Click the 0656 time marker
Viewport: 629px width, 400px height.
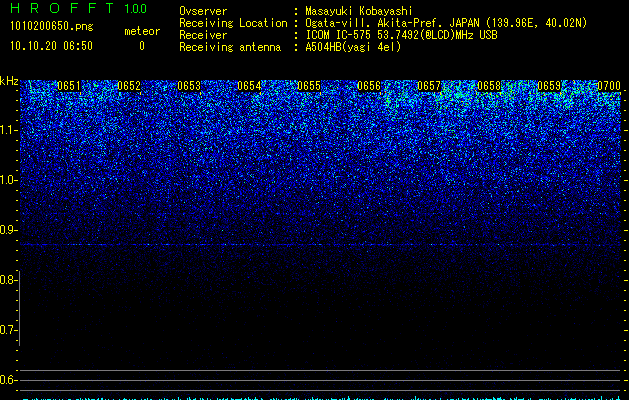click(369, 86)
